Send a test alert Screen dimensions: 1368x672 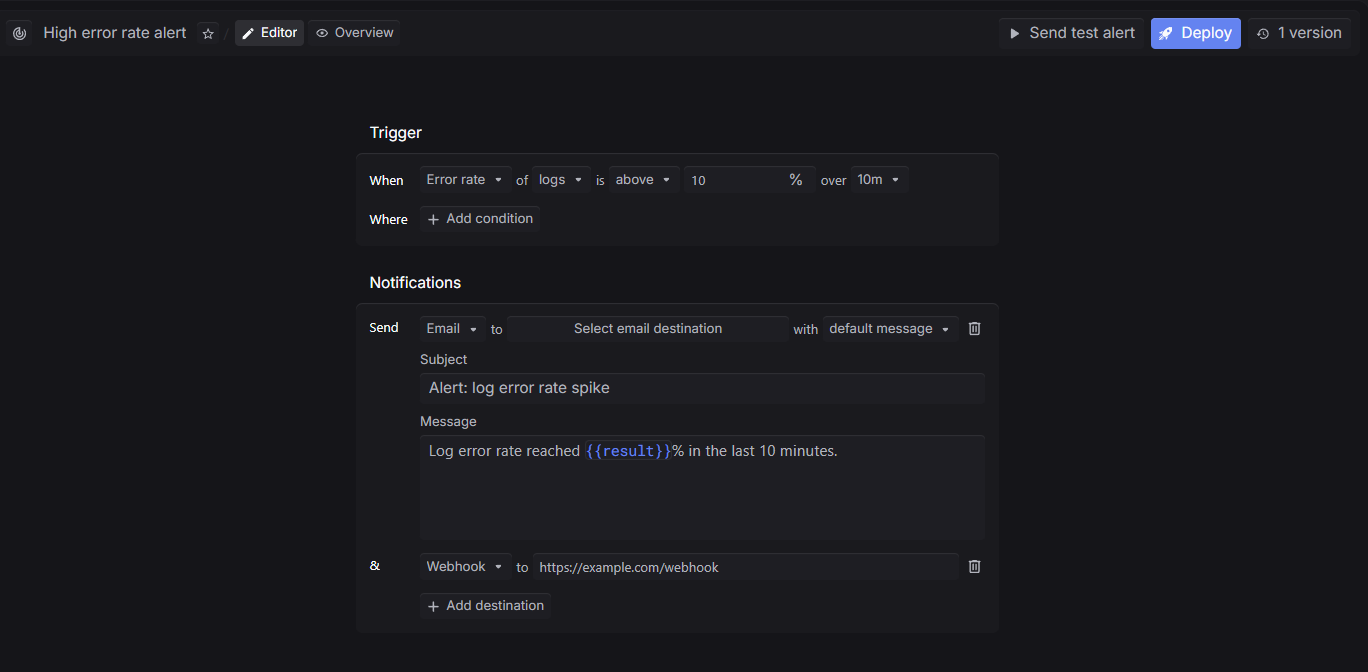coord(1071,33)
